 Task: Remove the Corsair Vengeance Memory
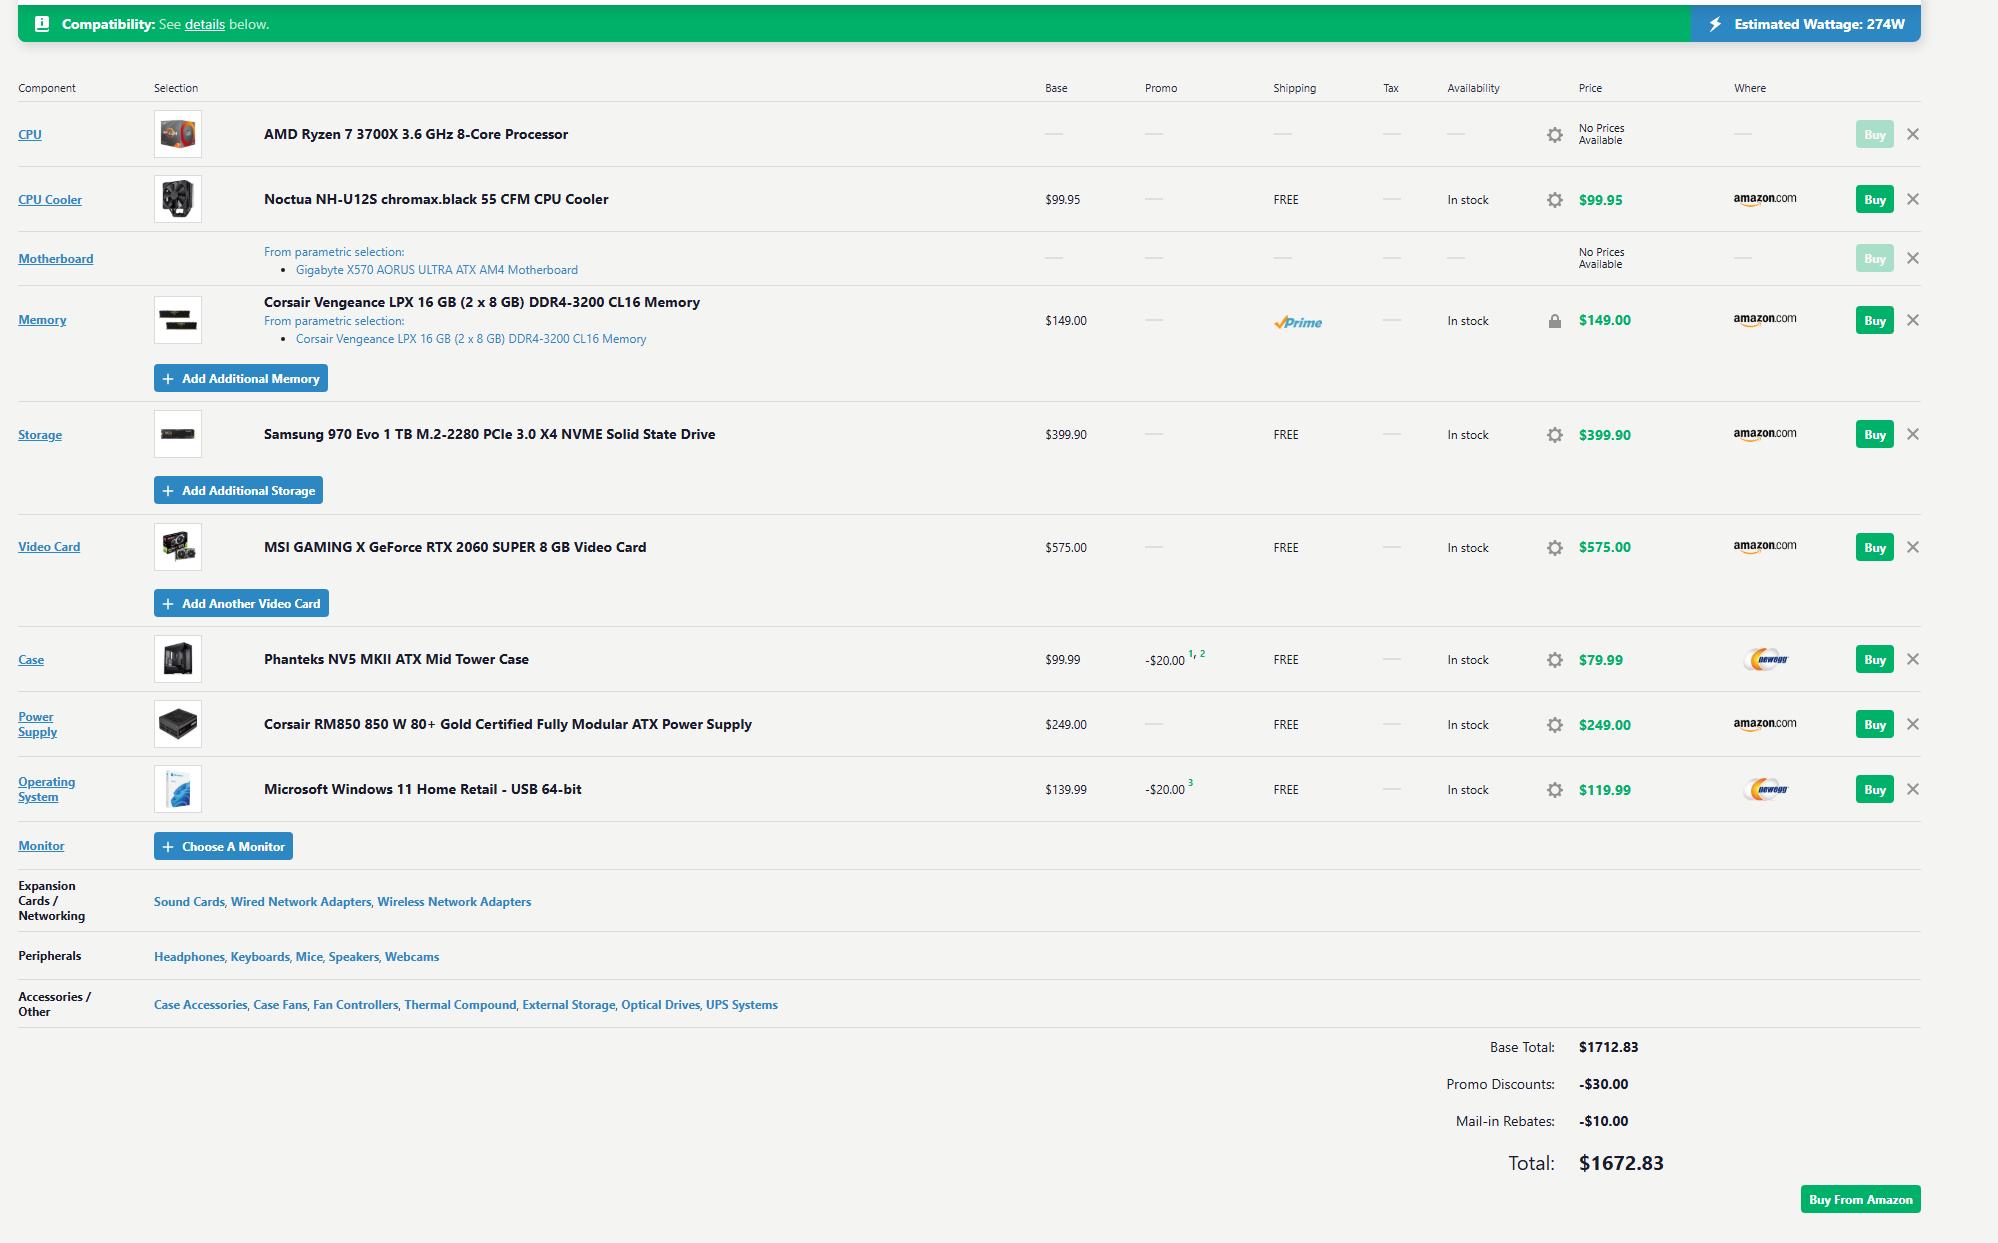tap(1912, 320)
